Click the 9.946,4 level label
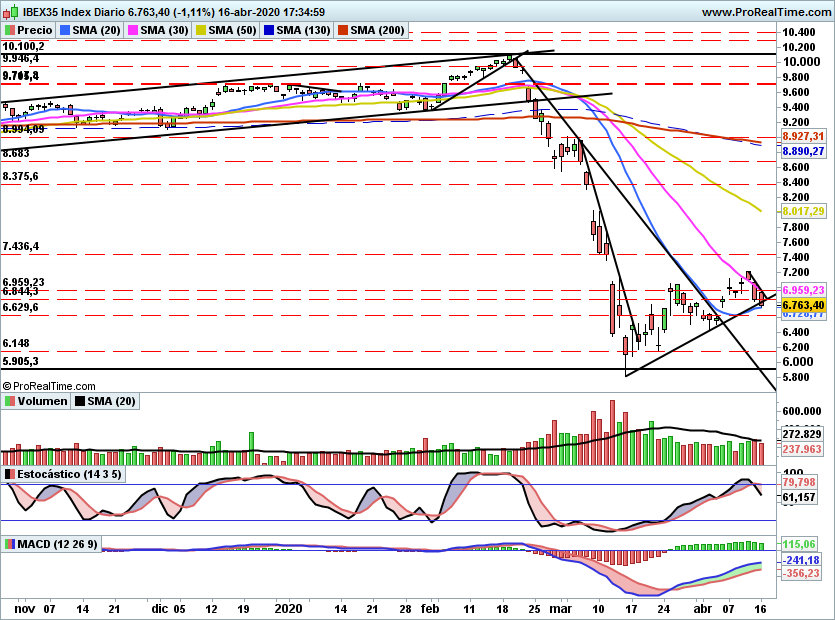 [21, 58]
